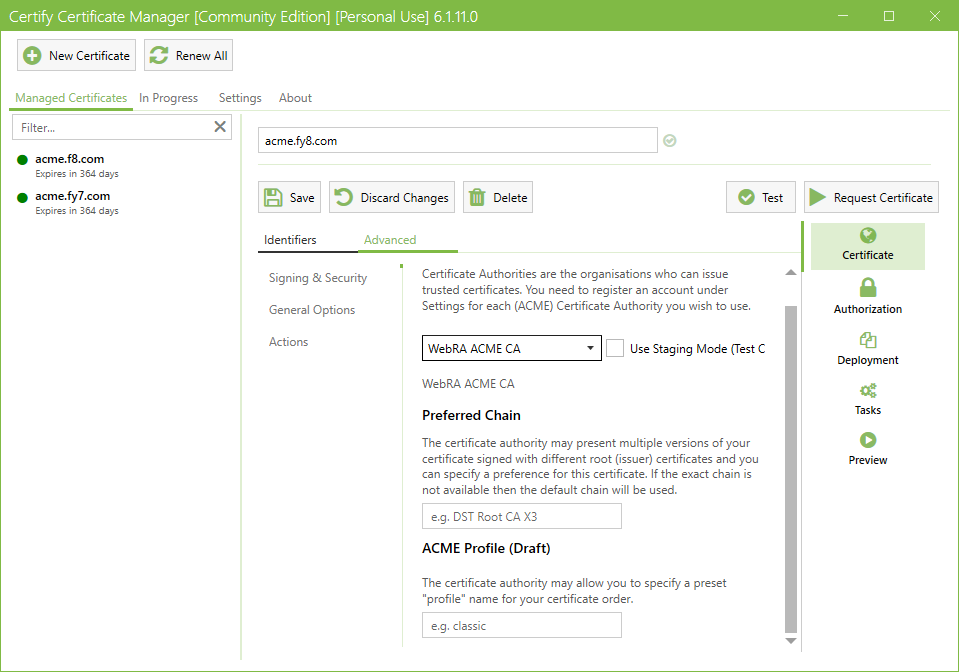Click the Request Certificate button label
This screenshot has width=959, height=672.
(883, 198)
